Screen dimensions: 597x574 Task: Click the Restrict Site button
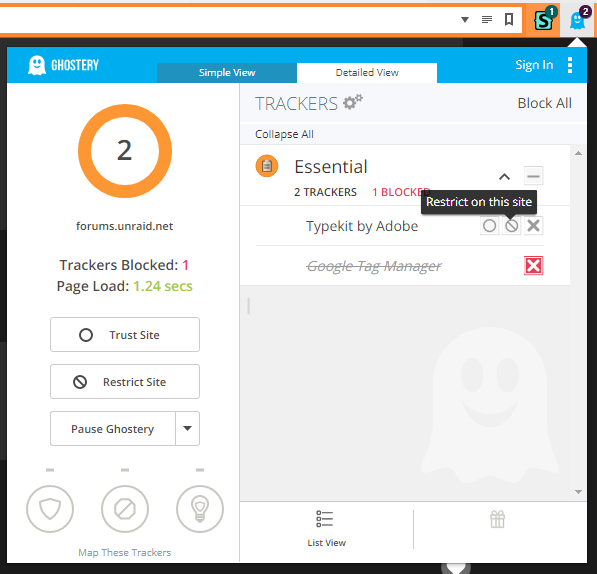point(125,381)
